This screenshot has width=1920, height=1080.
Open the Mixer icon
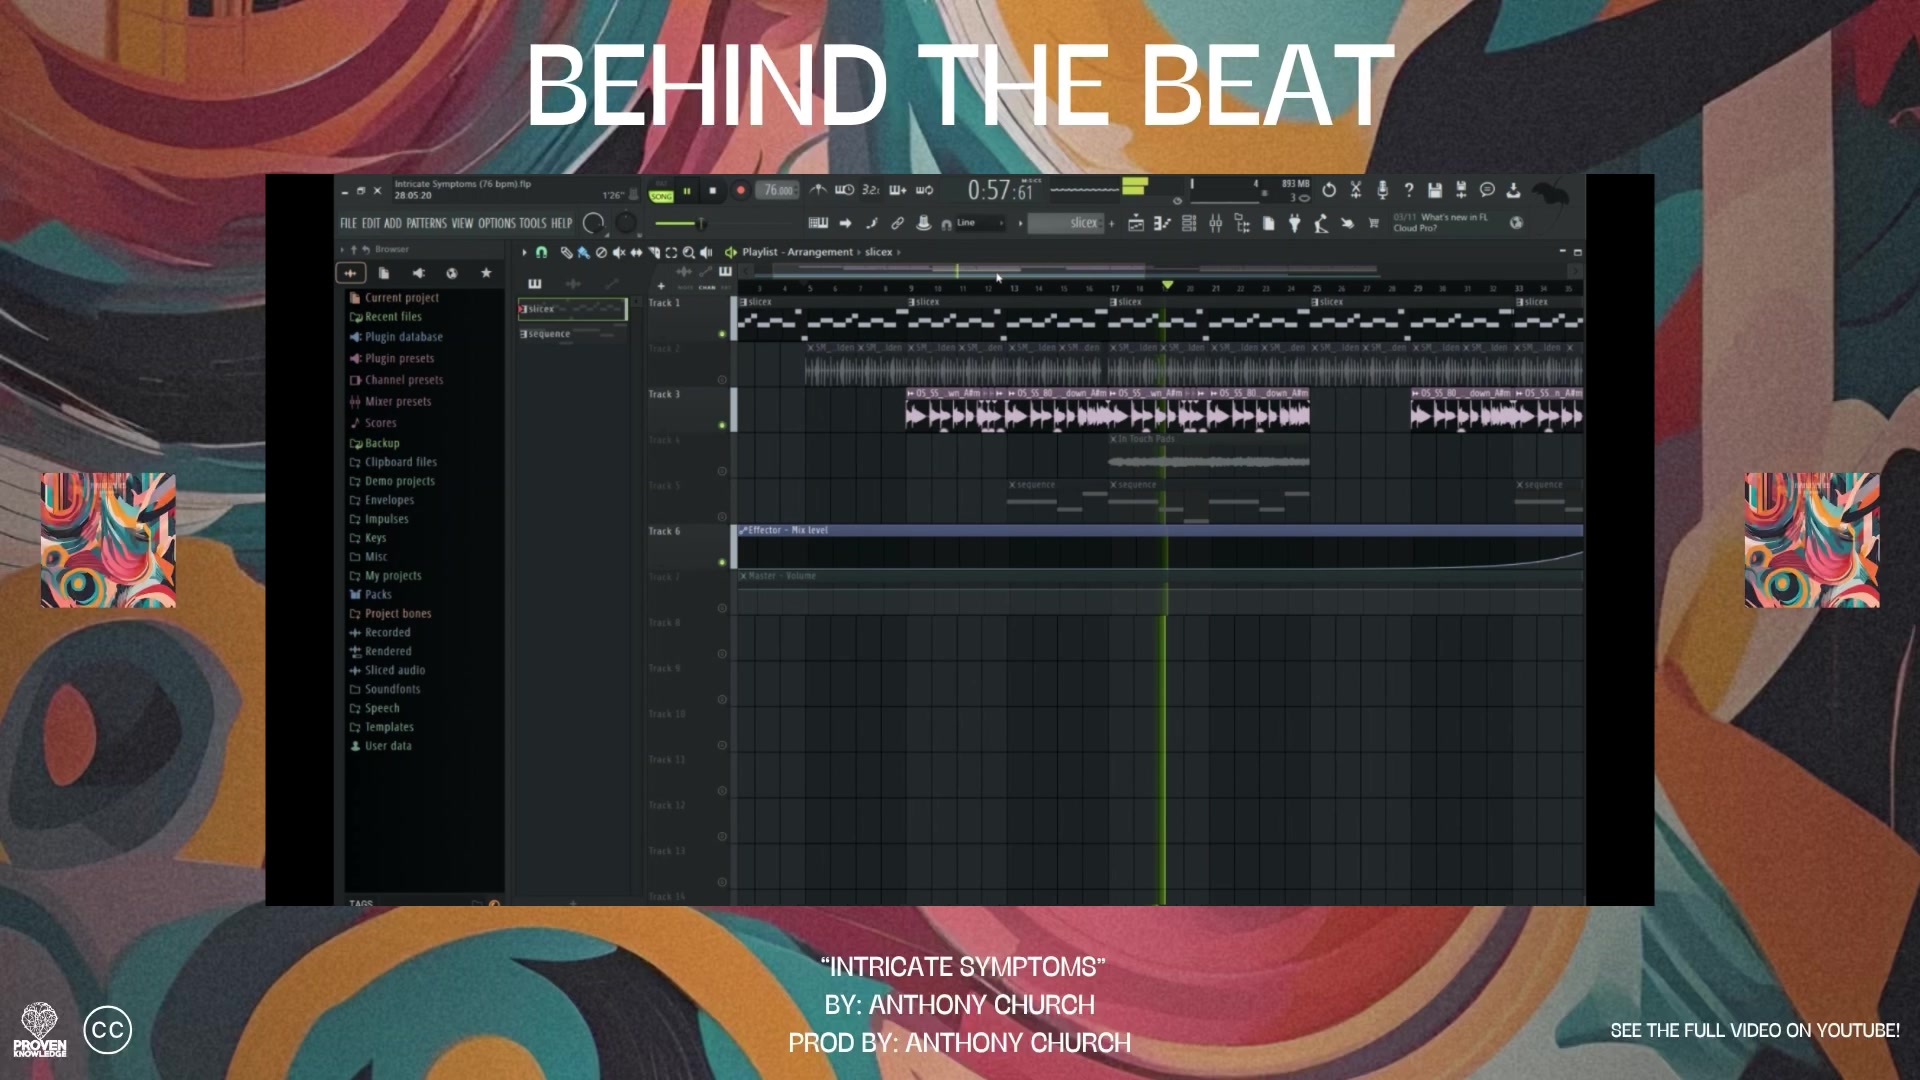point(1216,223)
